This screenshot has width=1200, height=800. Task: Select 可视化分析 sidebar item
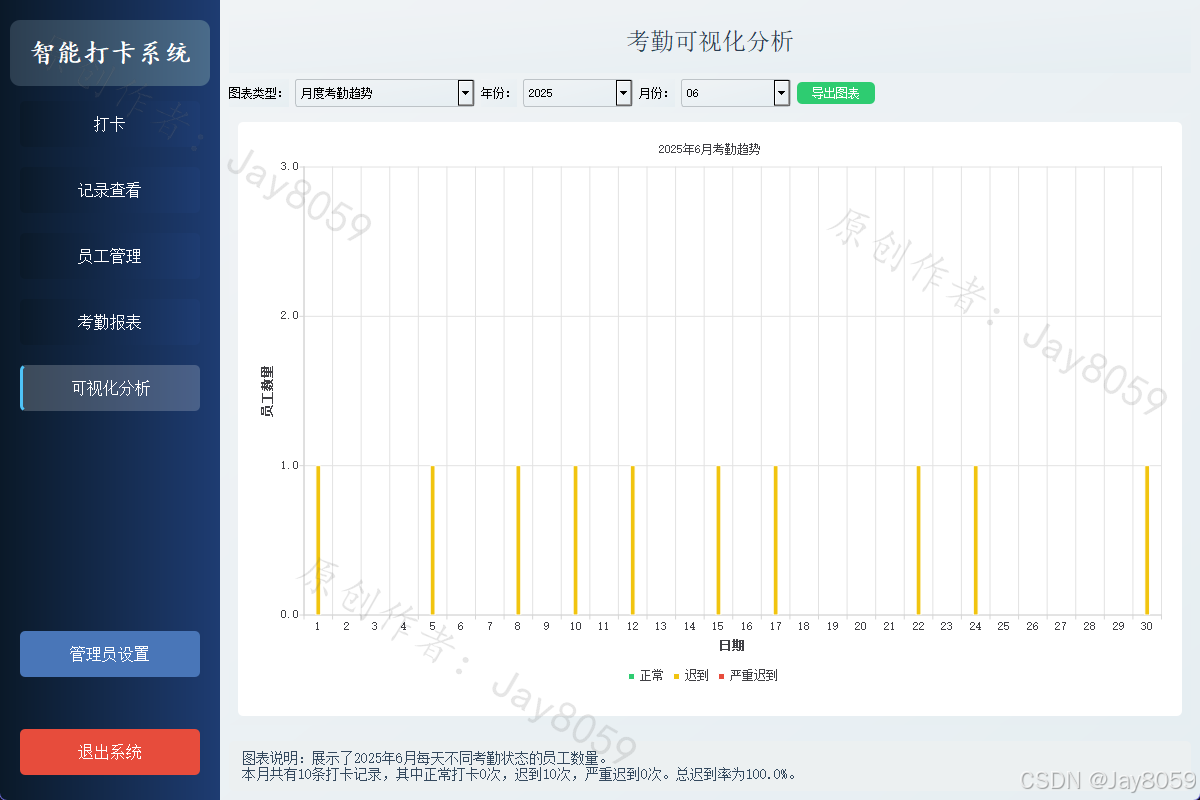pos(110,388)
